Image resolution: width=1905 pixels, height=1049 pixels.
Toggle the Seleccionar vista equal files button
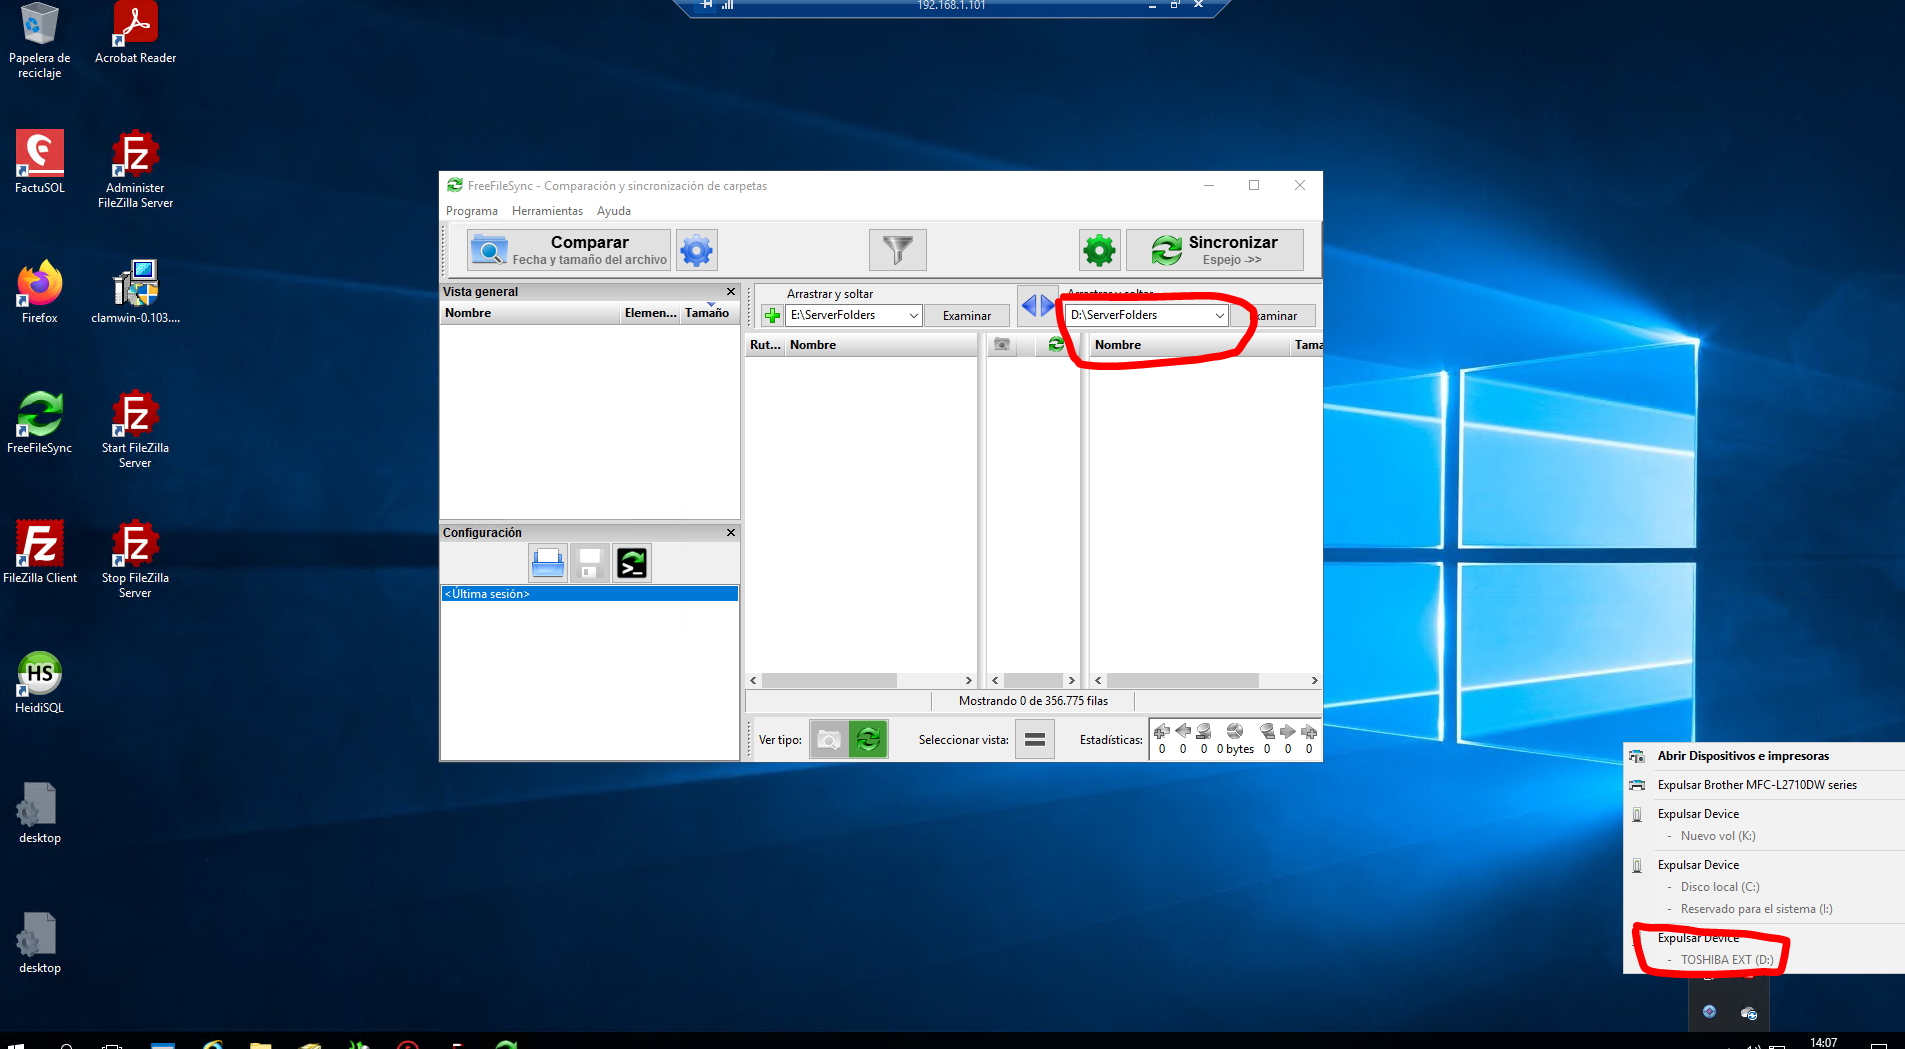[1034, 740]
